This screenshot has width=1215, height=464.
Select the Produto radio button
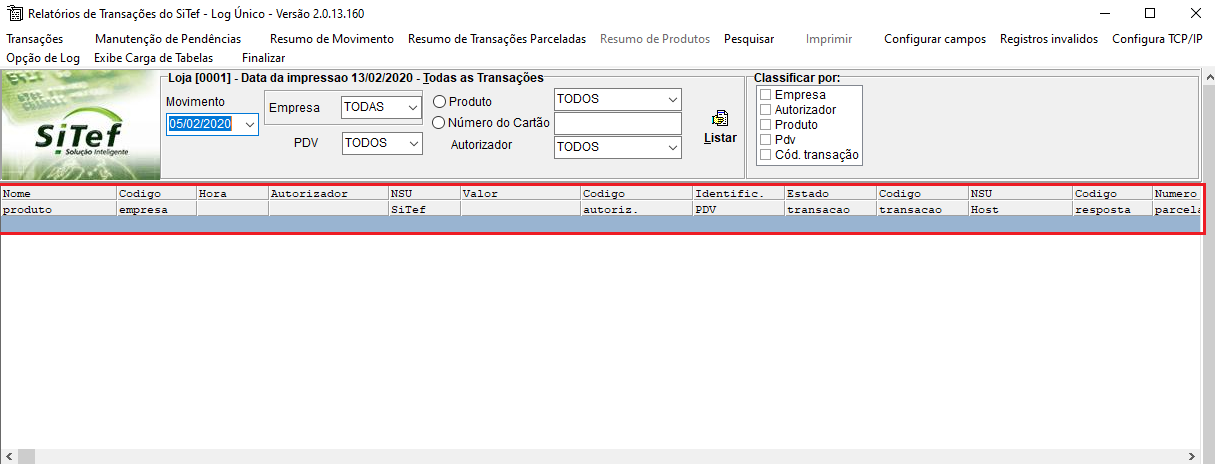pyautogui.click(x=439, y=102)
